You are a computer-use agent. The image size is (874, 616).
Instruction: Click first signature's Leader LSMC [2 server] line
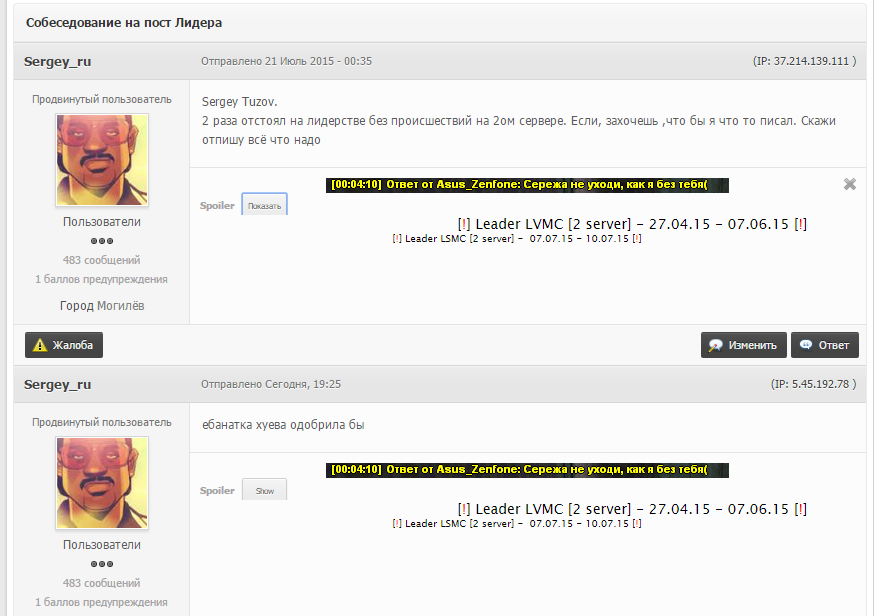click(x=517, y=239)
